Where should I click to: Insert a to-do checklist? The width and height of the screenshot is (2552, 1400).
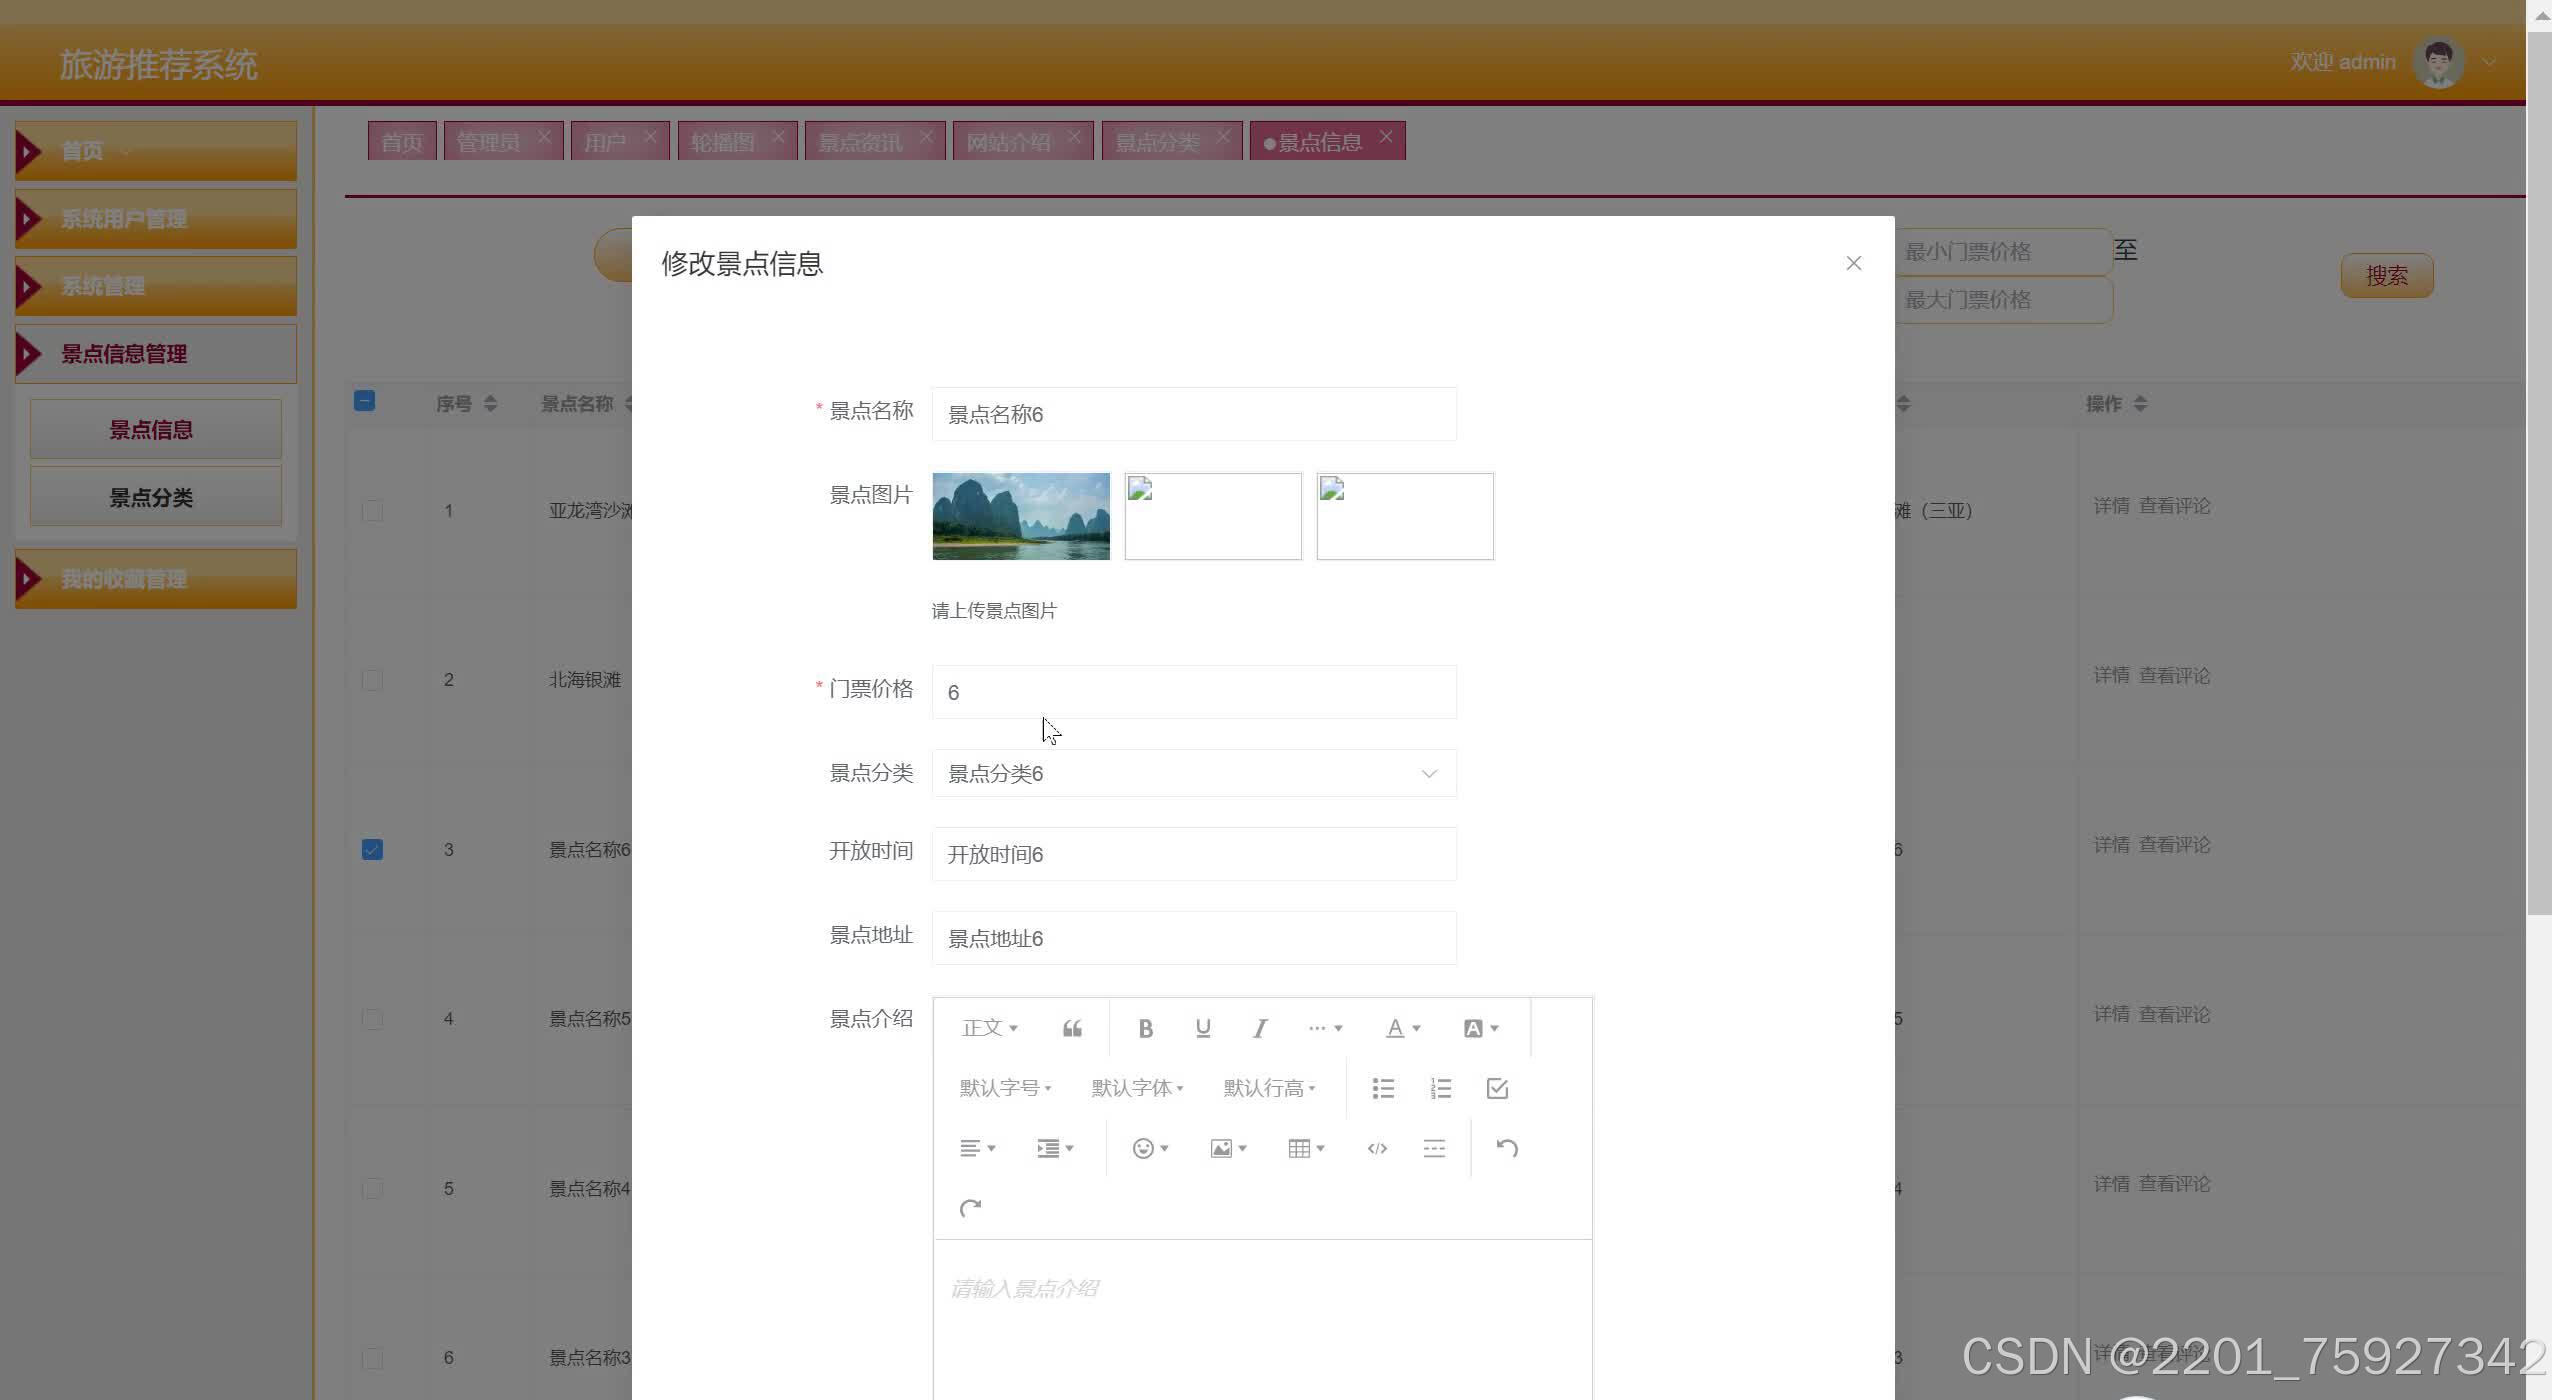pyautogui.click(x=1497, y=1088)
